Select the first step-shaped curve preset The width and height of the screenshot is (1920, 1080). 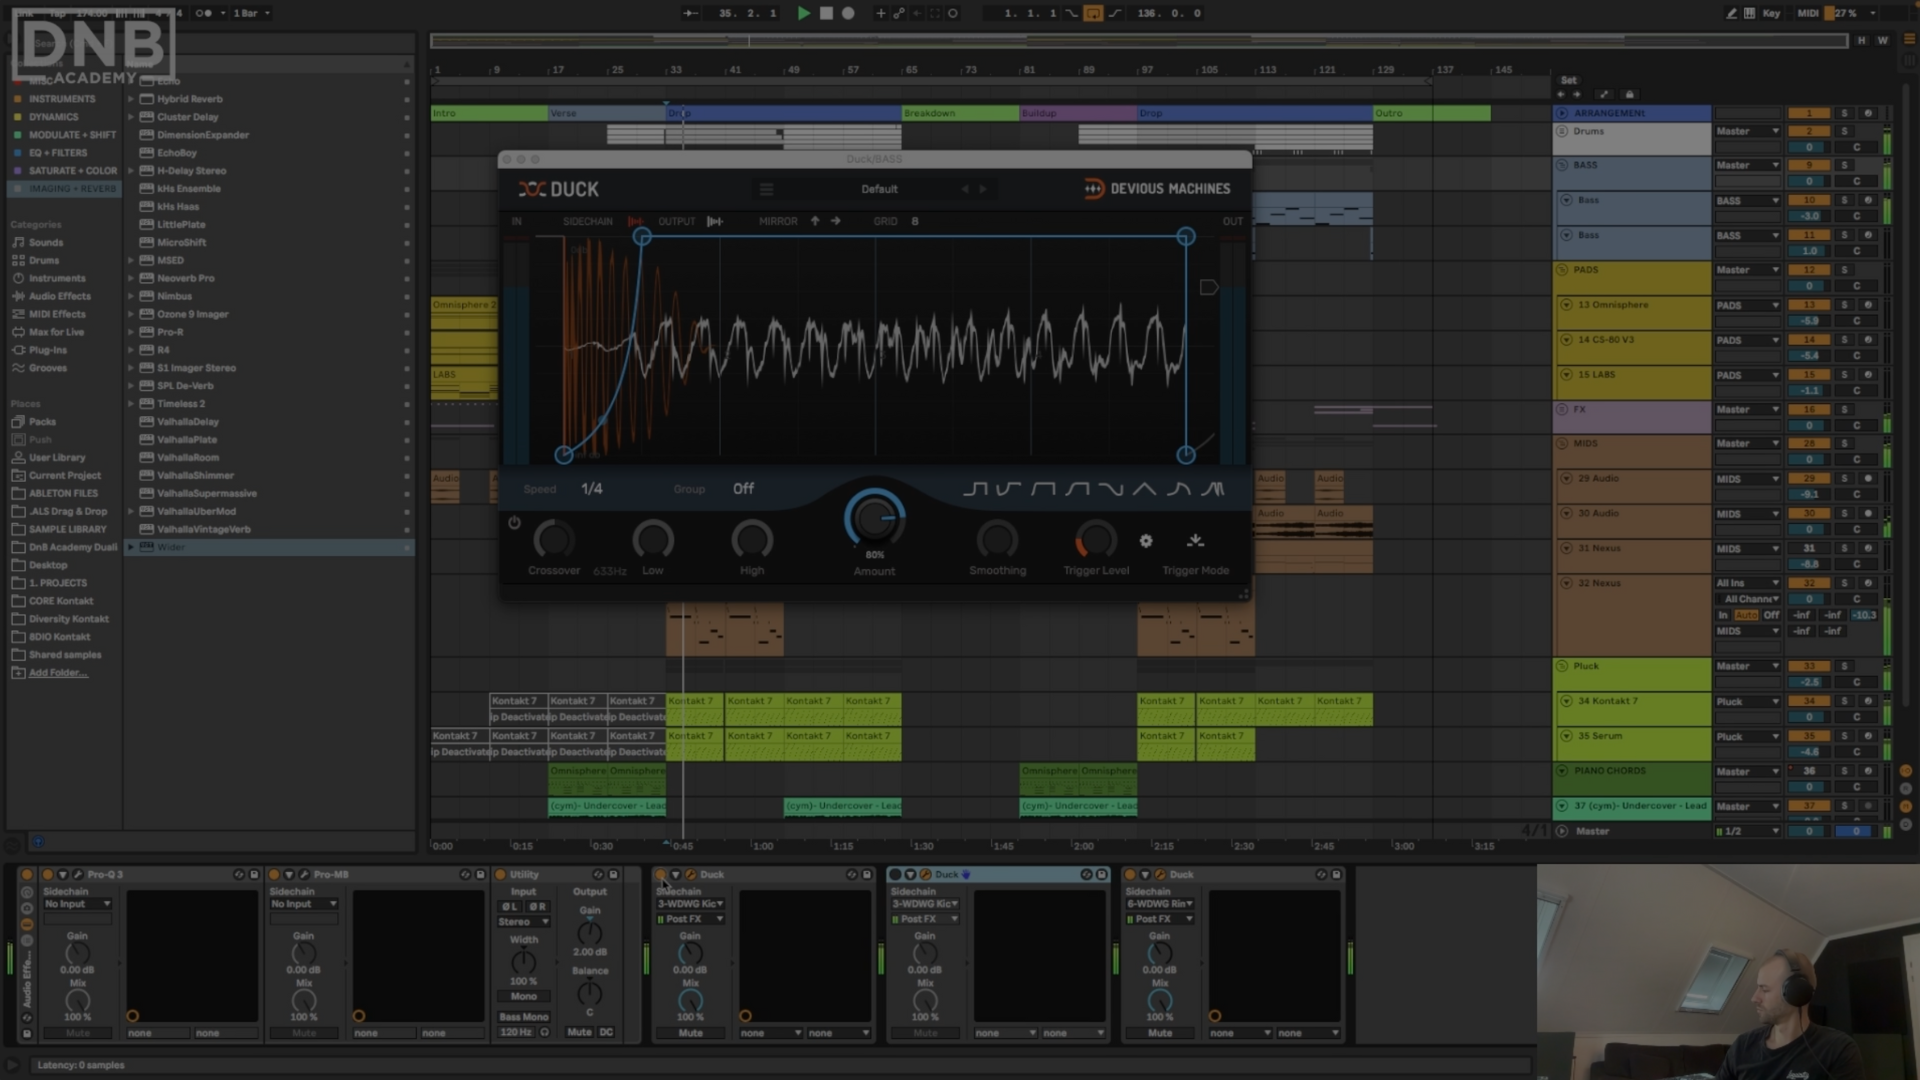tap(975, 489)
